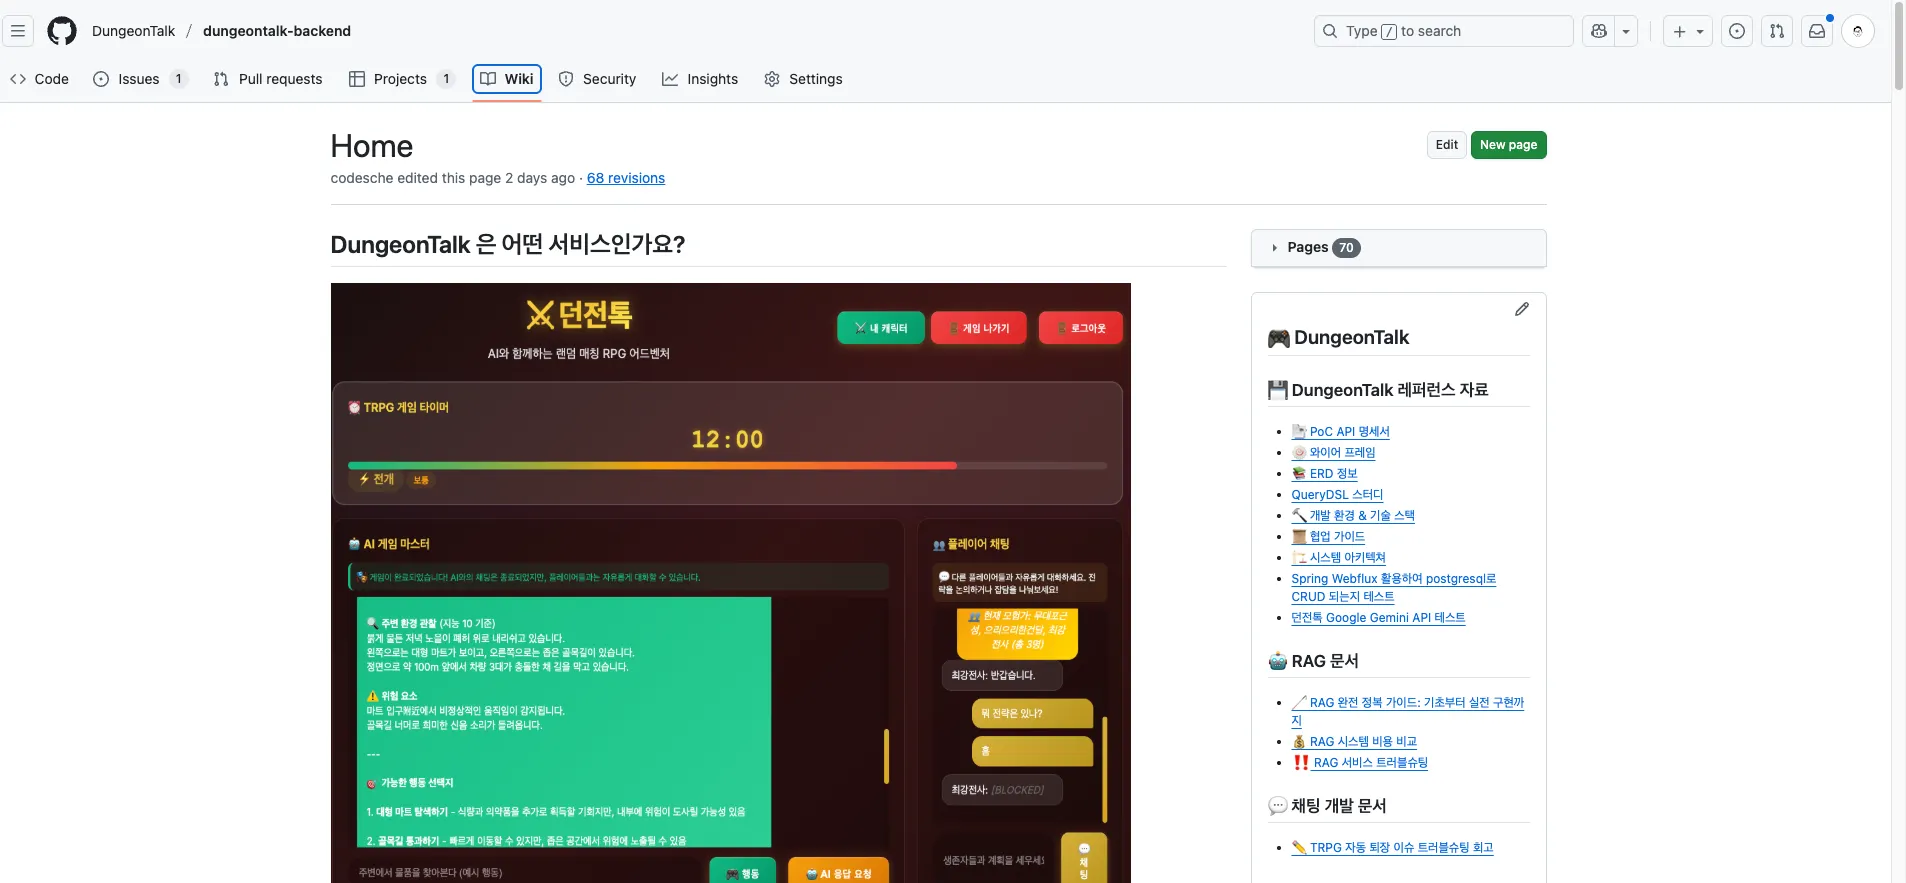Open the RAG 서비스 트러블슈팅 link

1359,763
